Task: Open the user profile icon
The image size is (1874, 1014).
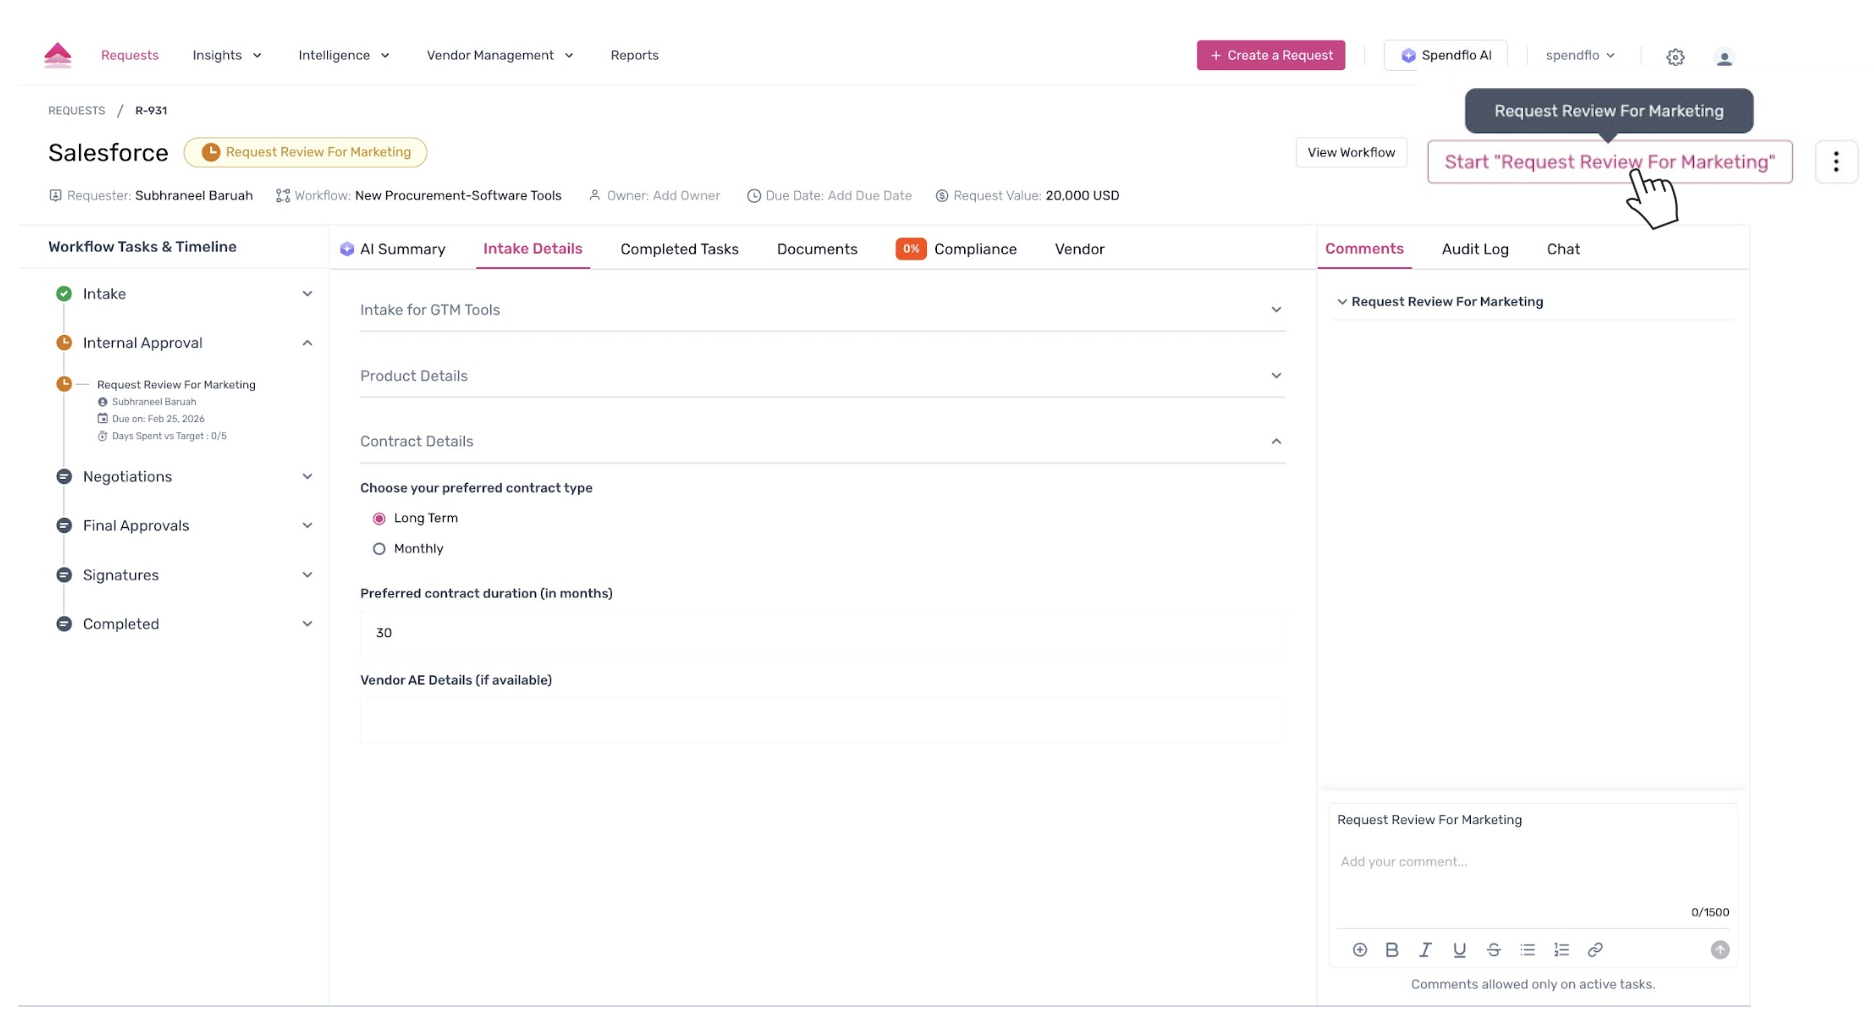Action: [1723, 58]
